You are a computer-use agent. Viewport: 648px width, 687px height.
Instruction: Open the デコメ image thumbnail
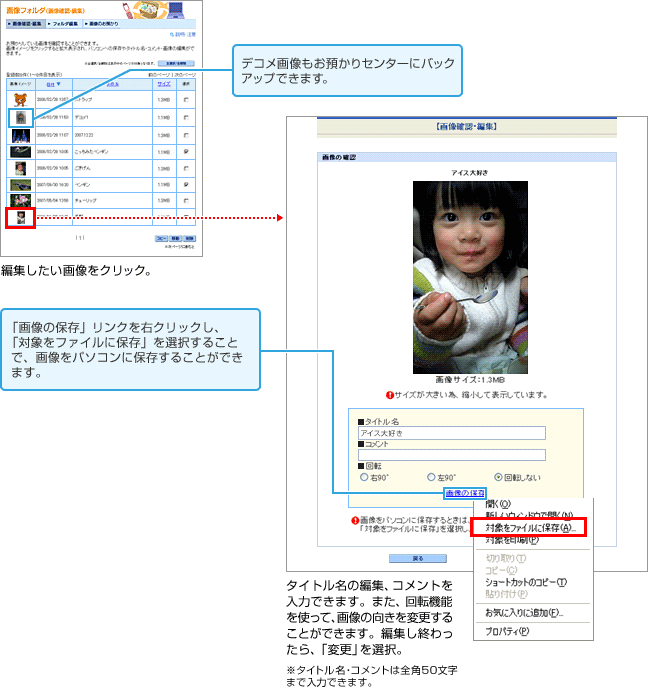click(21, 117)
